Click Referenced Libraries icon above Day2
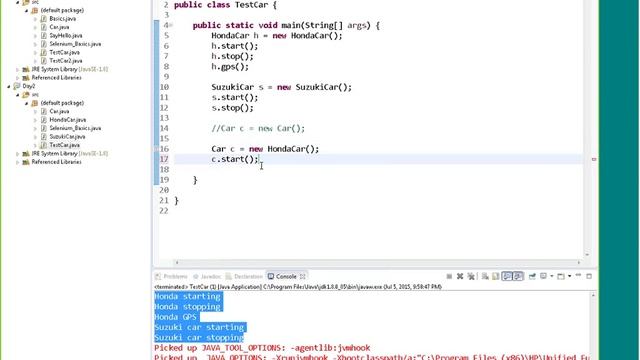The width and height of the screenshot is (640, 360). [x=26, y=78]
